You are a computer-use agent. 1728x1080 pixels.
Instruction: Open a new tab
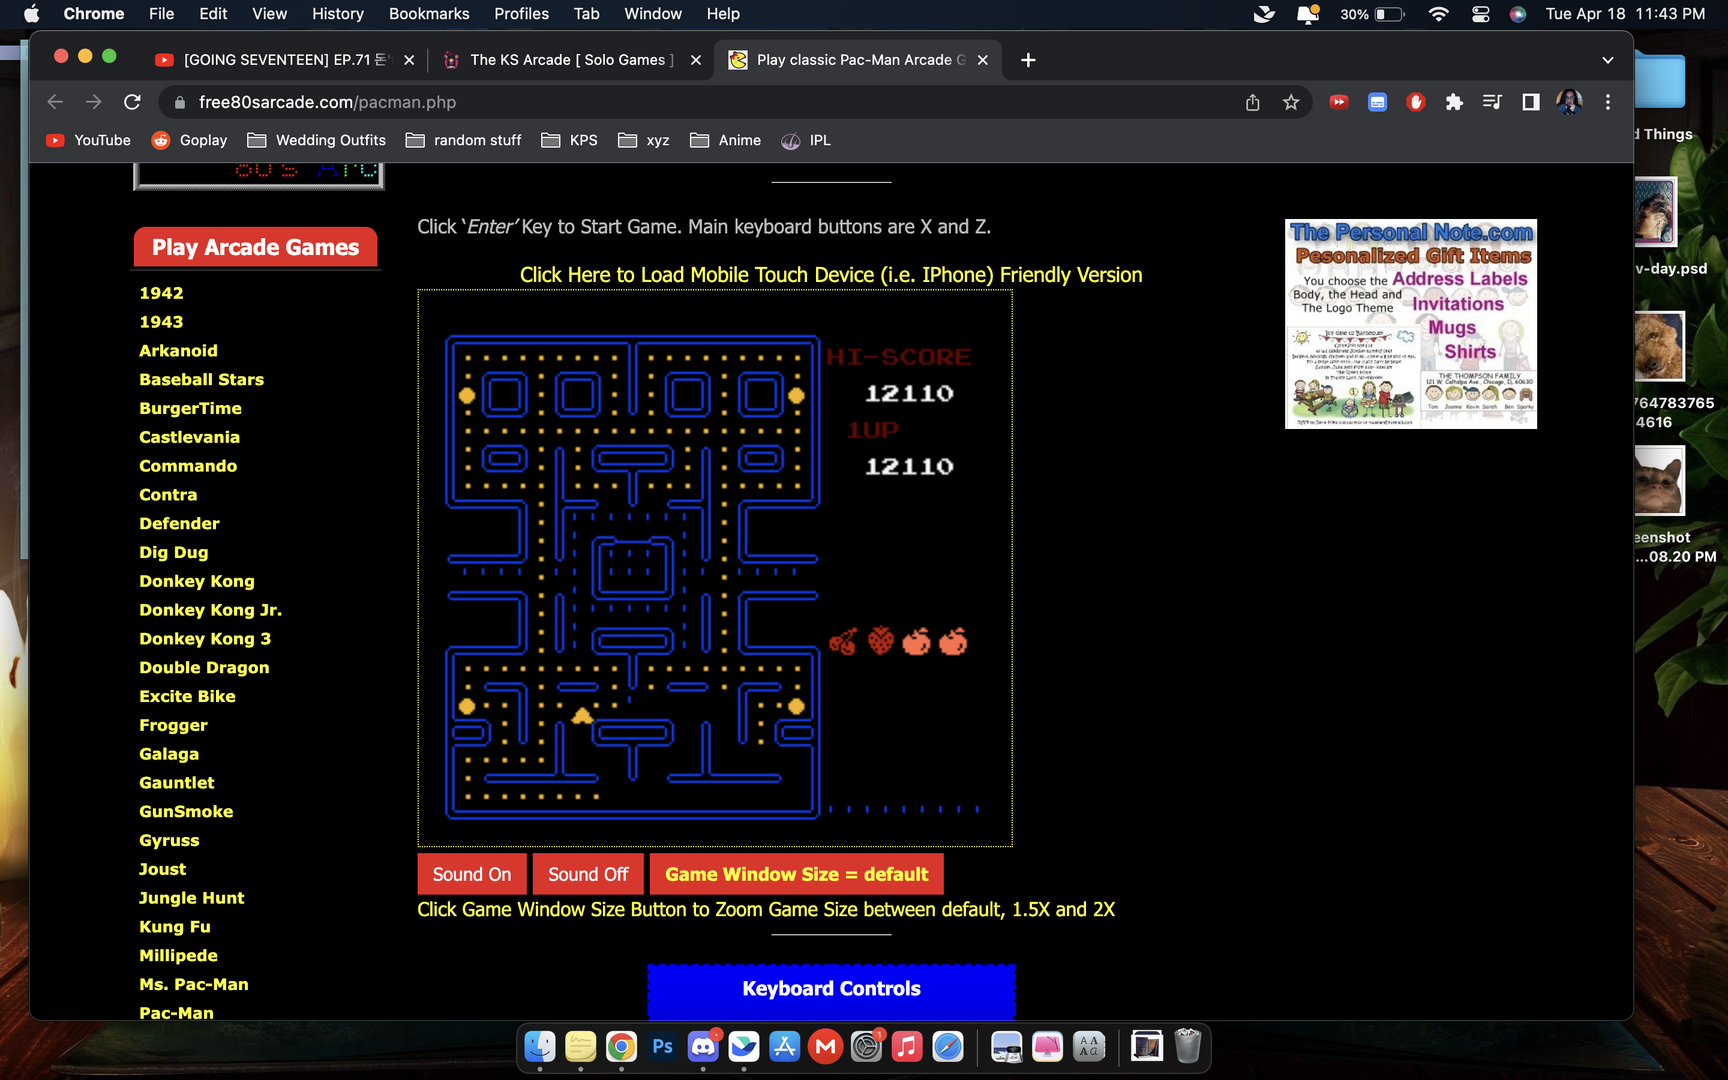coord(1028,60)
